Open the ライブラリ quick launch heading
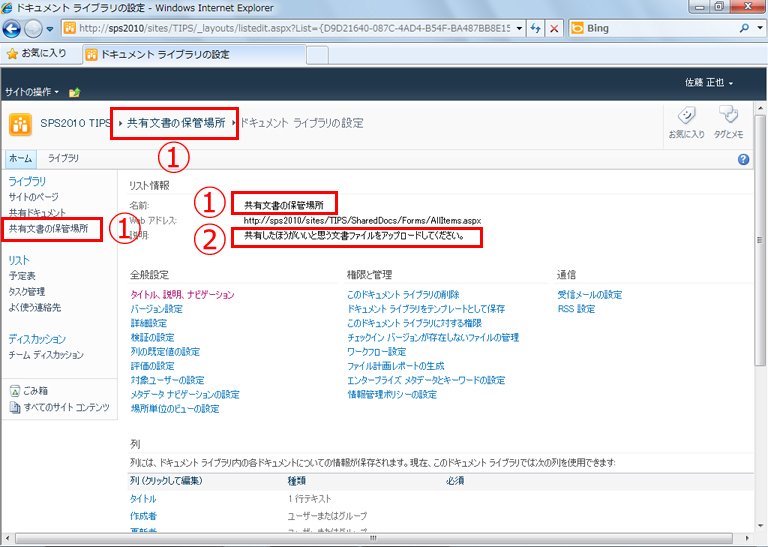This screenshot has width=768, height=547. tap(27, 181)
